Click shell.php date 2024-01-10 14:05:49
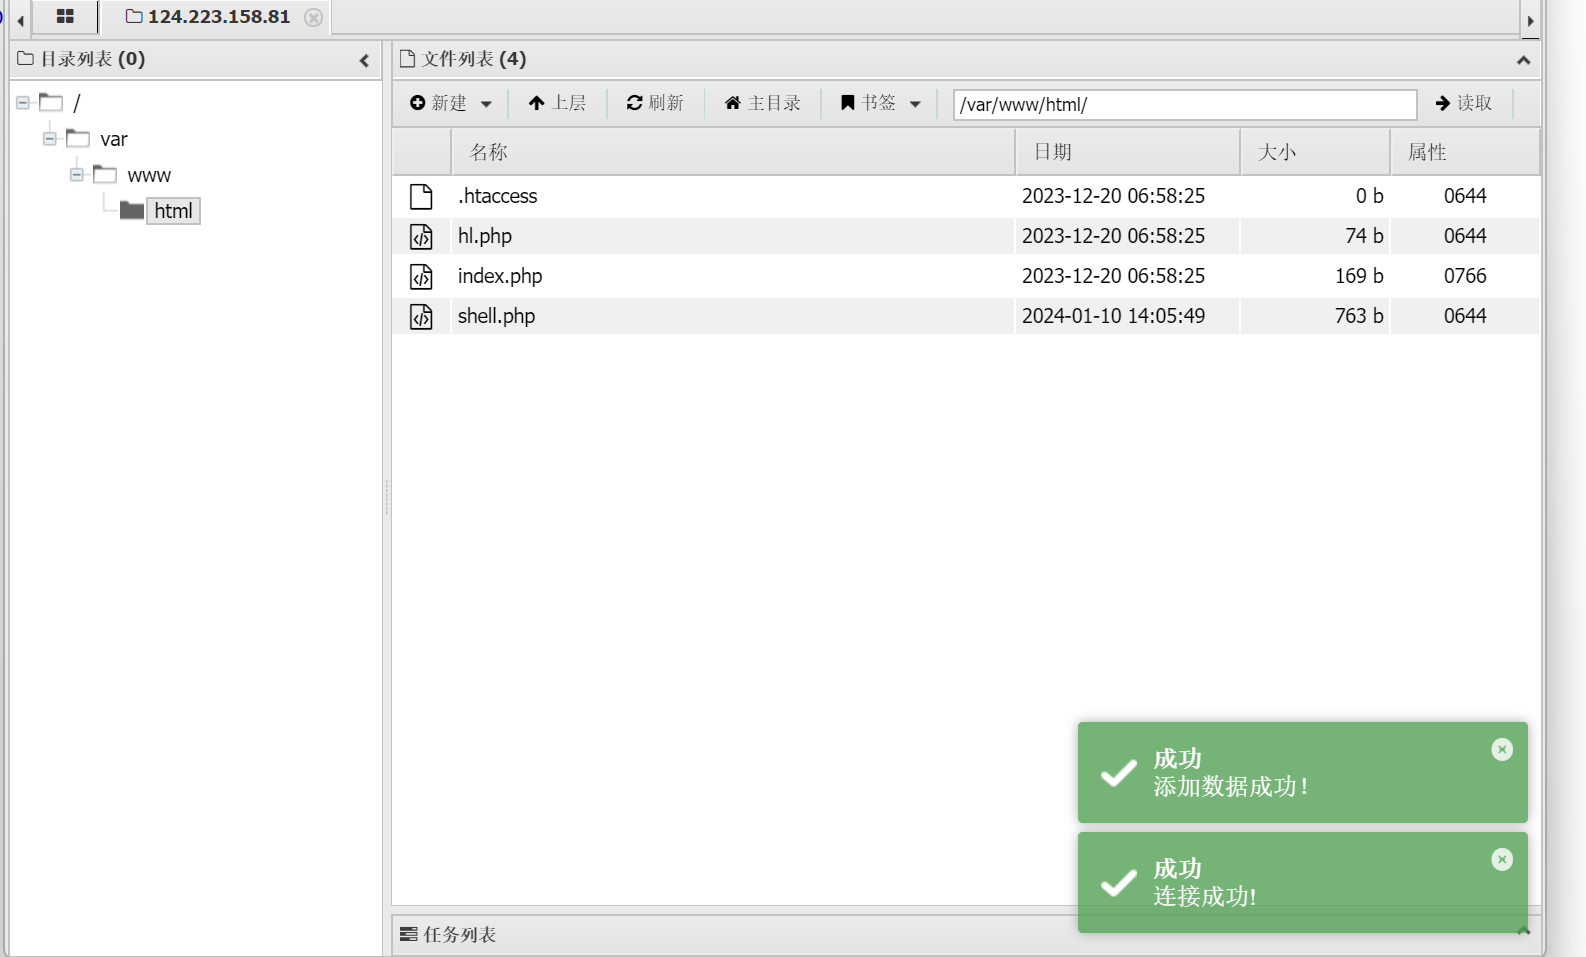Image resolution: width=1586 pixels, height=957 pixels. (1113, 316)
